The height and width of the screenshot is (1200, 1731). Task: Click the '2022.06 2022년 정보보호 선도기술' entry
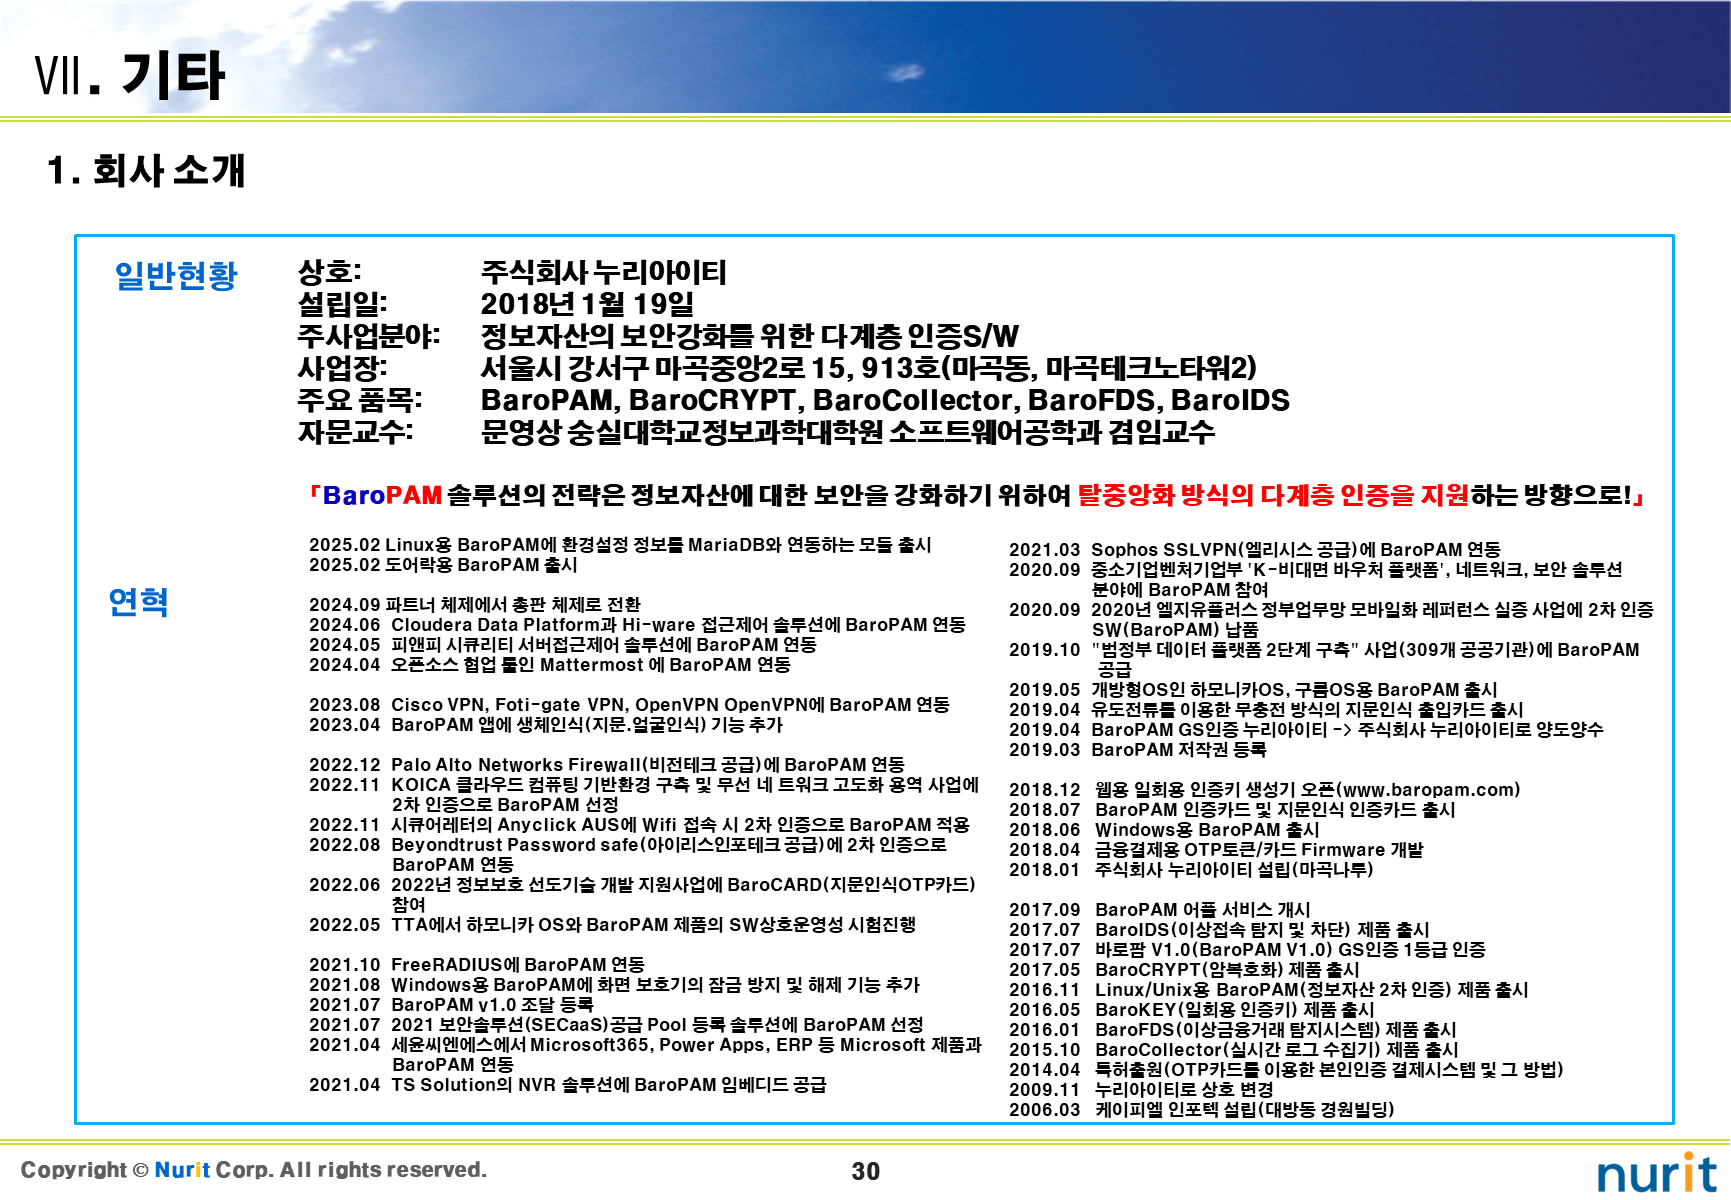click(x=642, y=895)
